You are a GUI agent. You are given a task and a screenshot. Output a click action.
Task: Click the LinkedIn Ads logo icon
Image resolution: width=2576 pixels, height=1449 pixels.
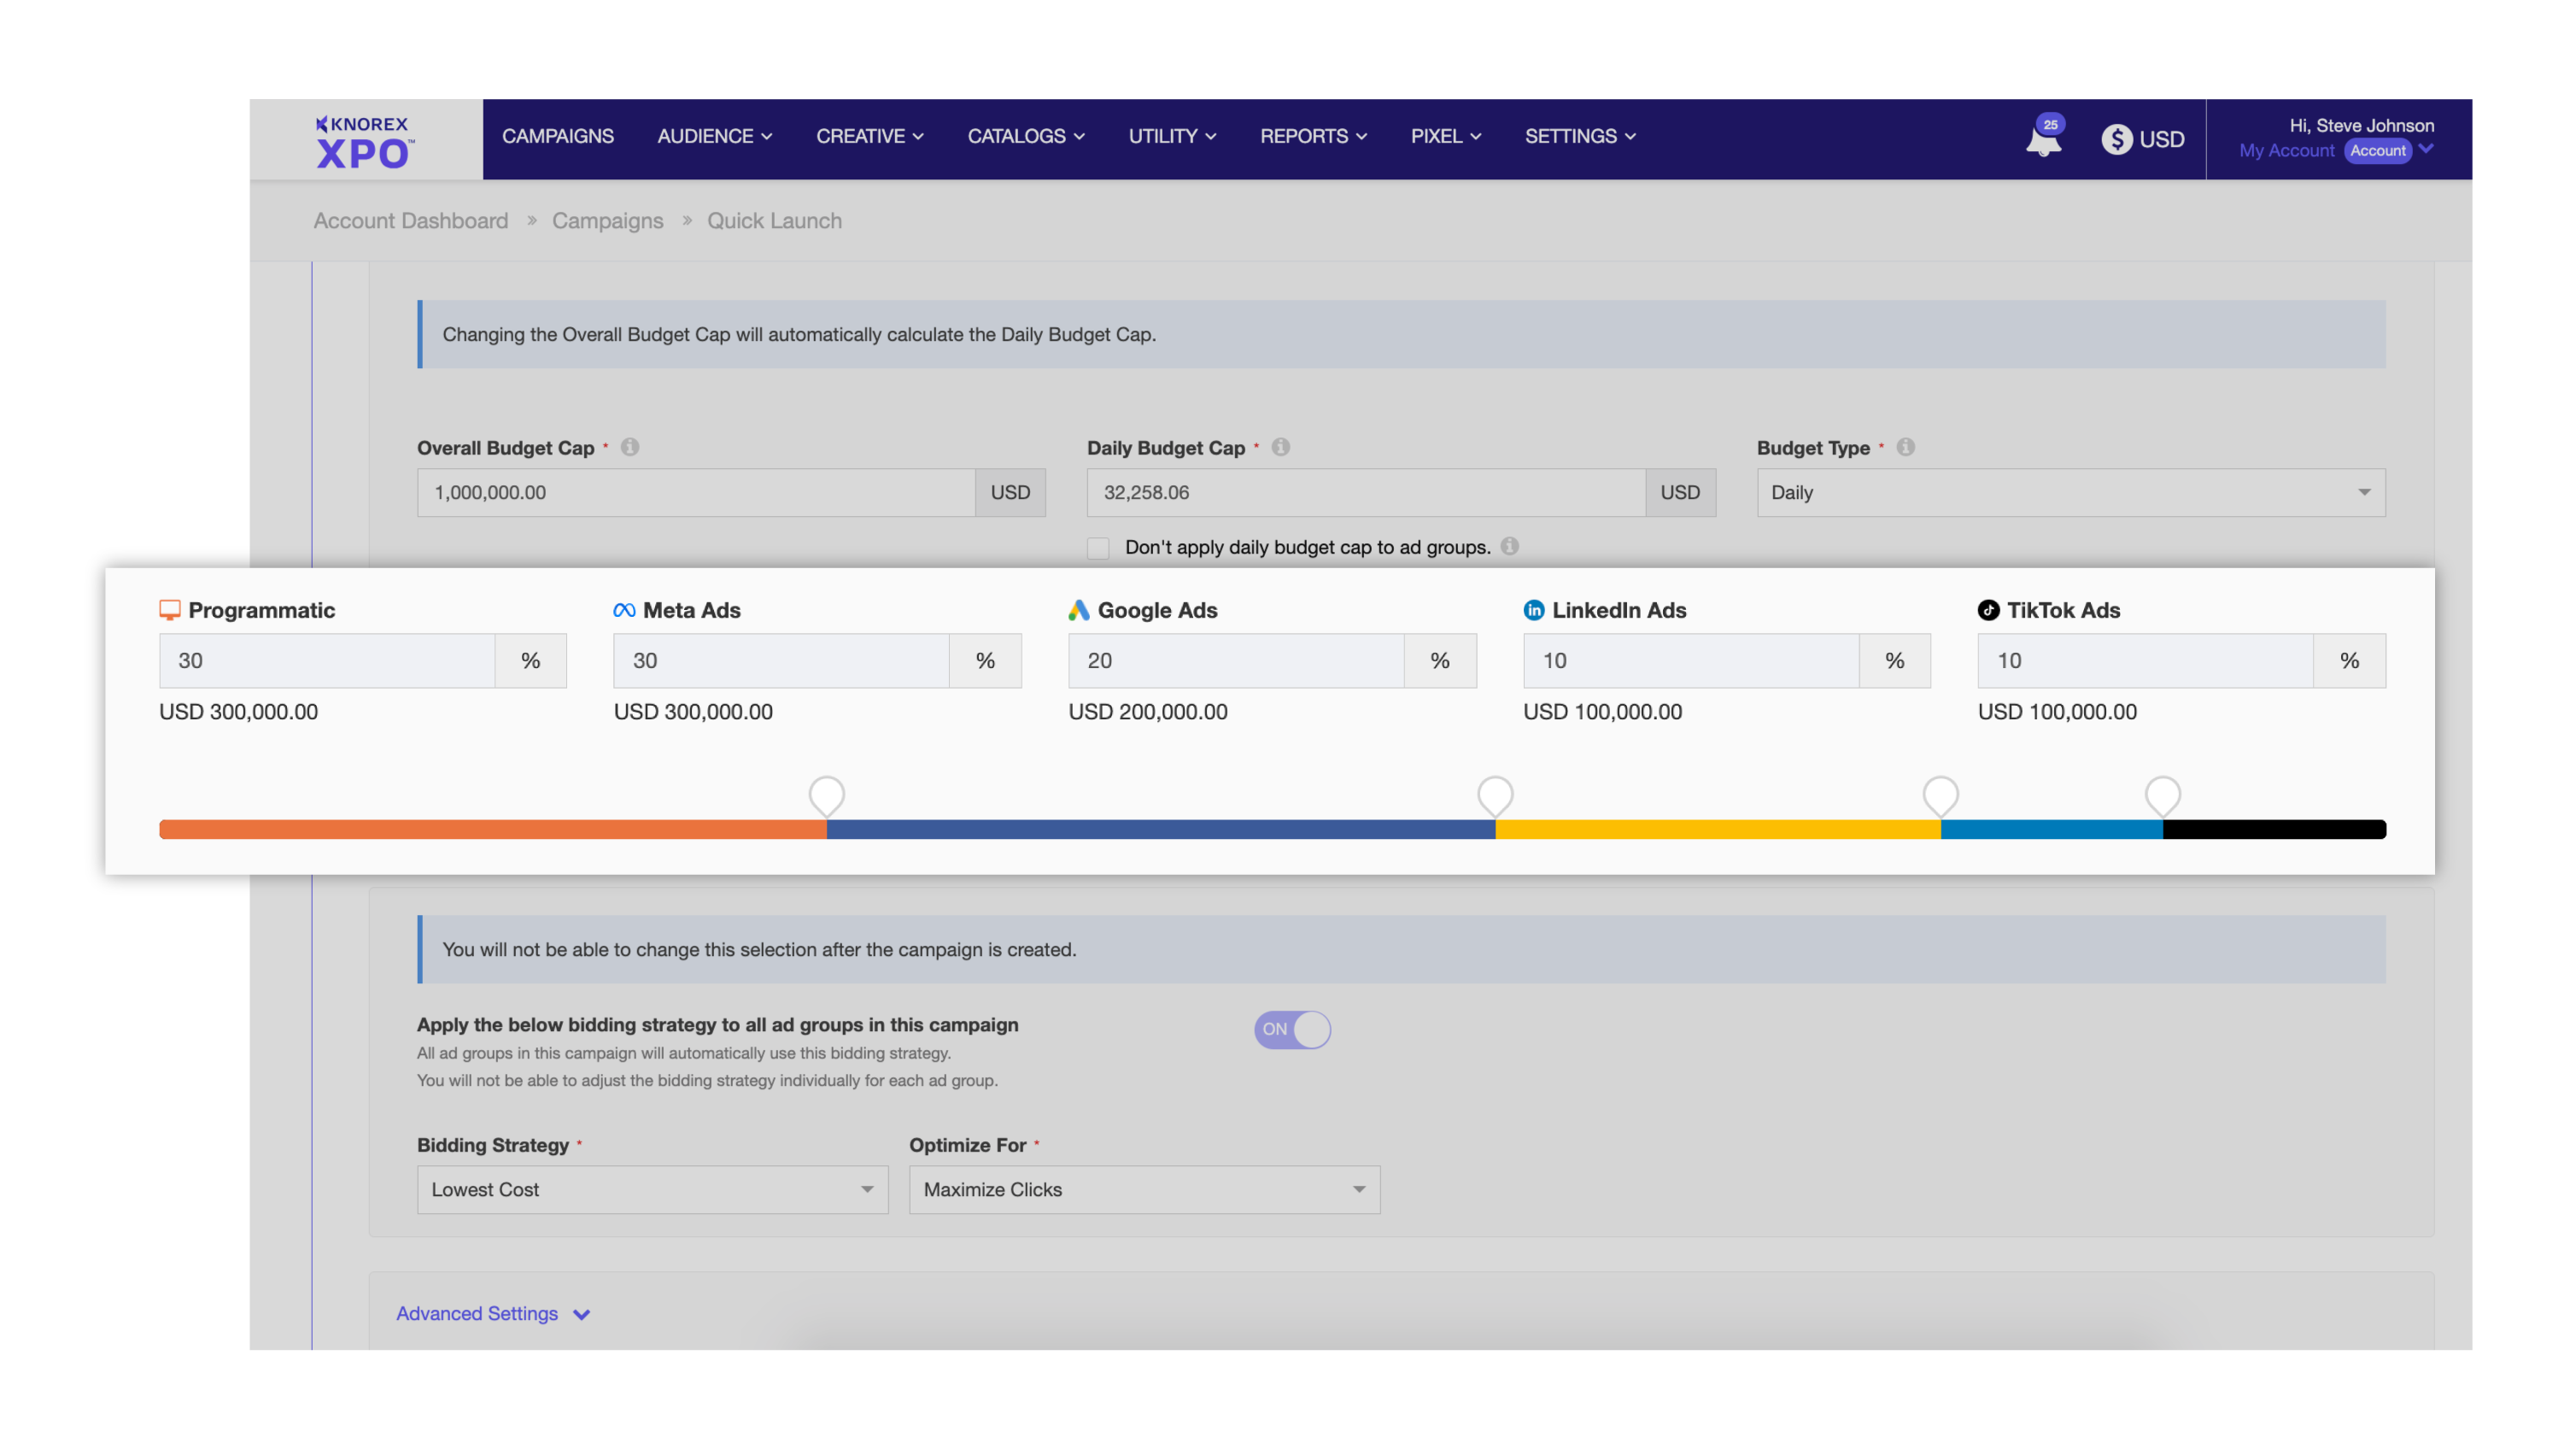(1533, 610)
